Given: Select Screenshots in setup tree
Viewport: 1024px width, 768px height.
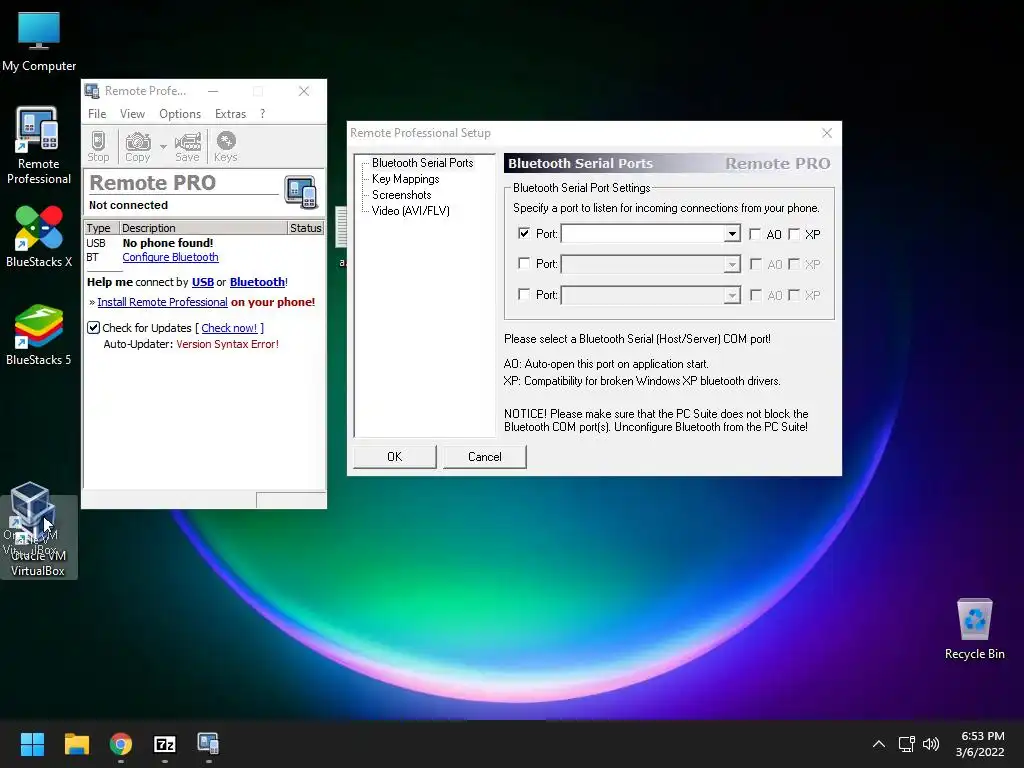Looking at the screenshot, I should pyautogui.click(x=402, y=195).
